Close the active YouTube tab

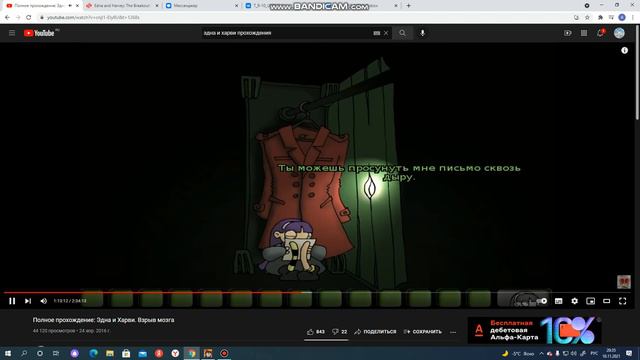pyautogui.click(x=77, y=6)
